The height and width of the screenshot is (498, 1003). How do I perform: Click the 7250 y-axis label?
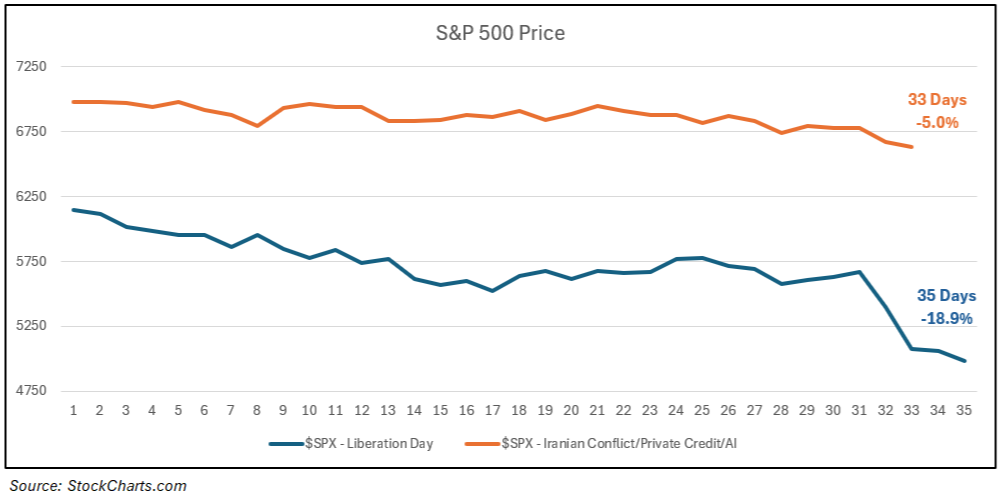click(31, 67)
